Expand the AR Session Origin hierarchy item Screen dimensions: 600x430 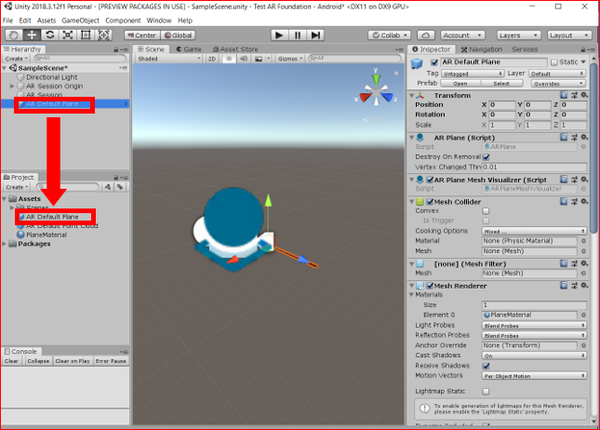pos(12,86)
